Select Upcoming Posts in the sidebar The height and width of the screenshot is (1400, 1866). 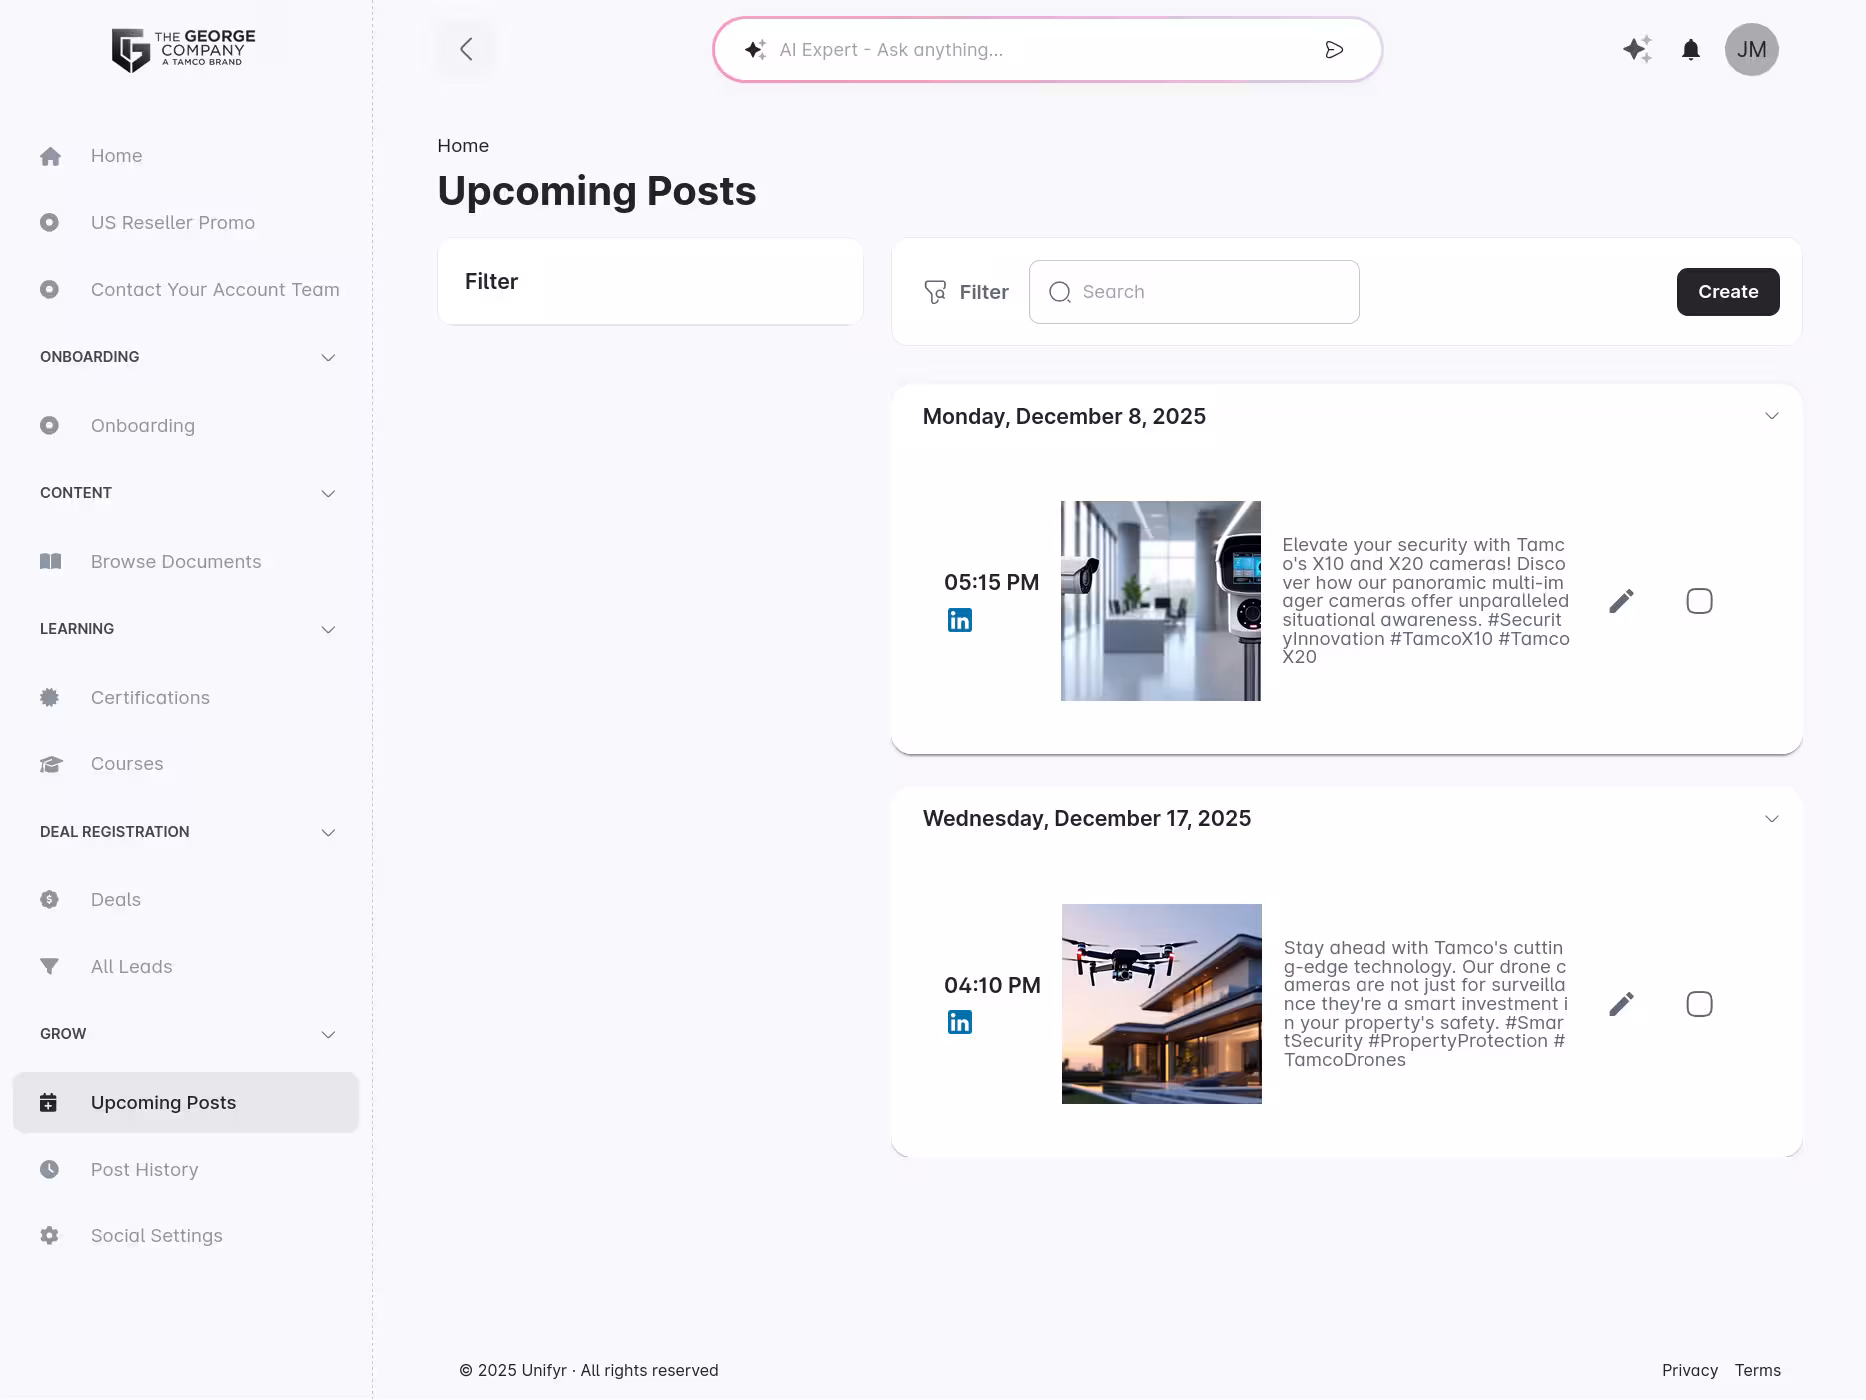point(163,1102)
